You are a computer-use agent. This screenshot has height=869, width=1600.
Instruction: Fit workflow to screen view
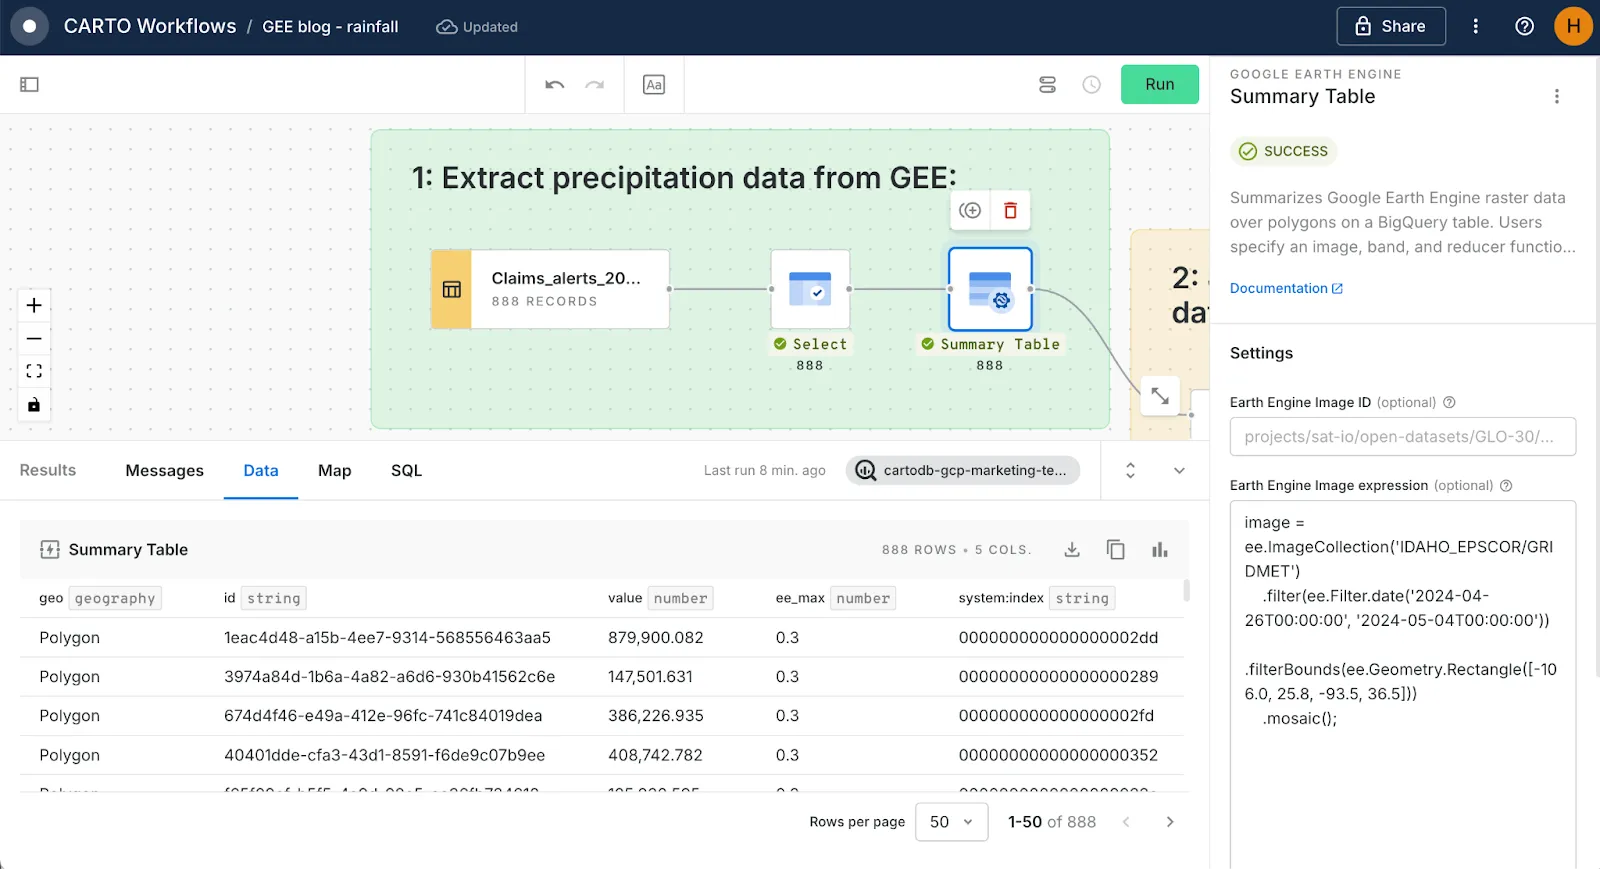click(x=34, y=371)
